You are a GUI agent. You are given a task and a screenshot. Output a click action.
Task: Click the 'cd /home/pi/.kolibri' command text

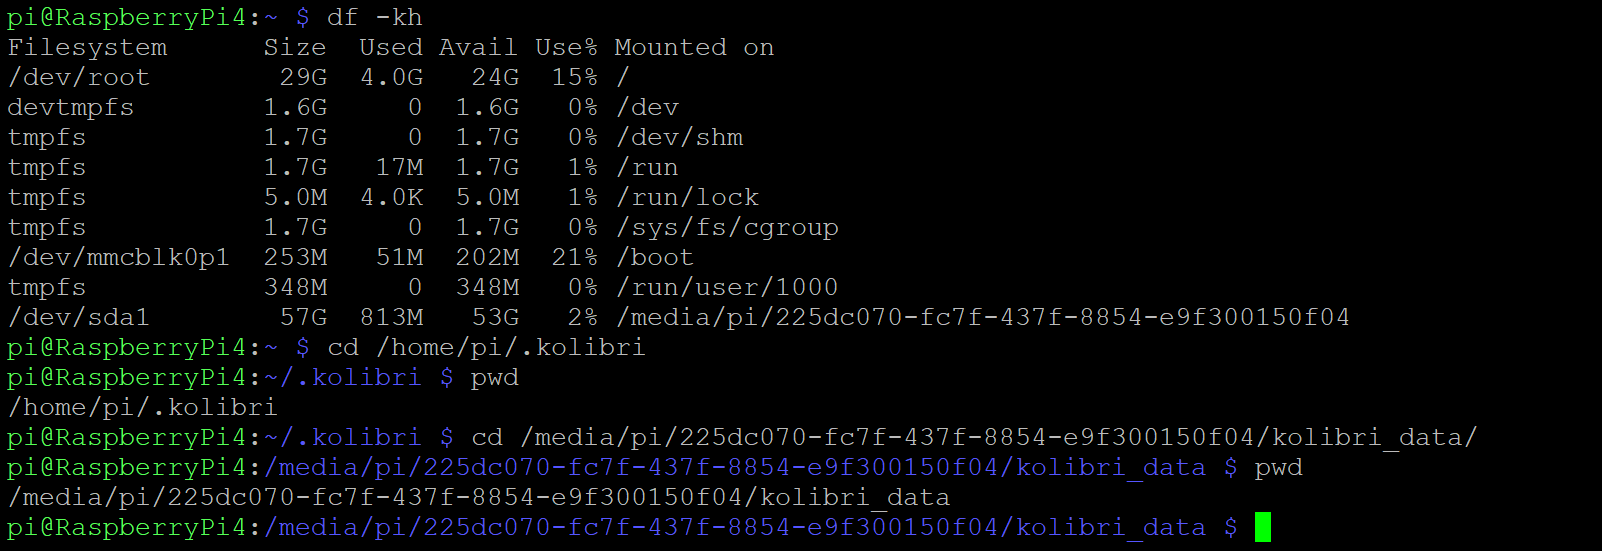pyautogui.click(x=486, y=347)
